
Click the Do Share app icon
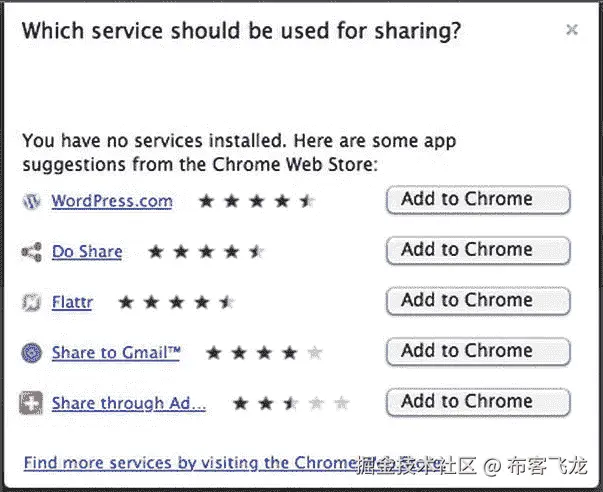tap(32, 252)
